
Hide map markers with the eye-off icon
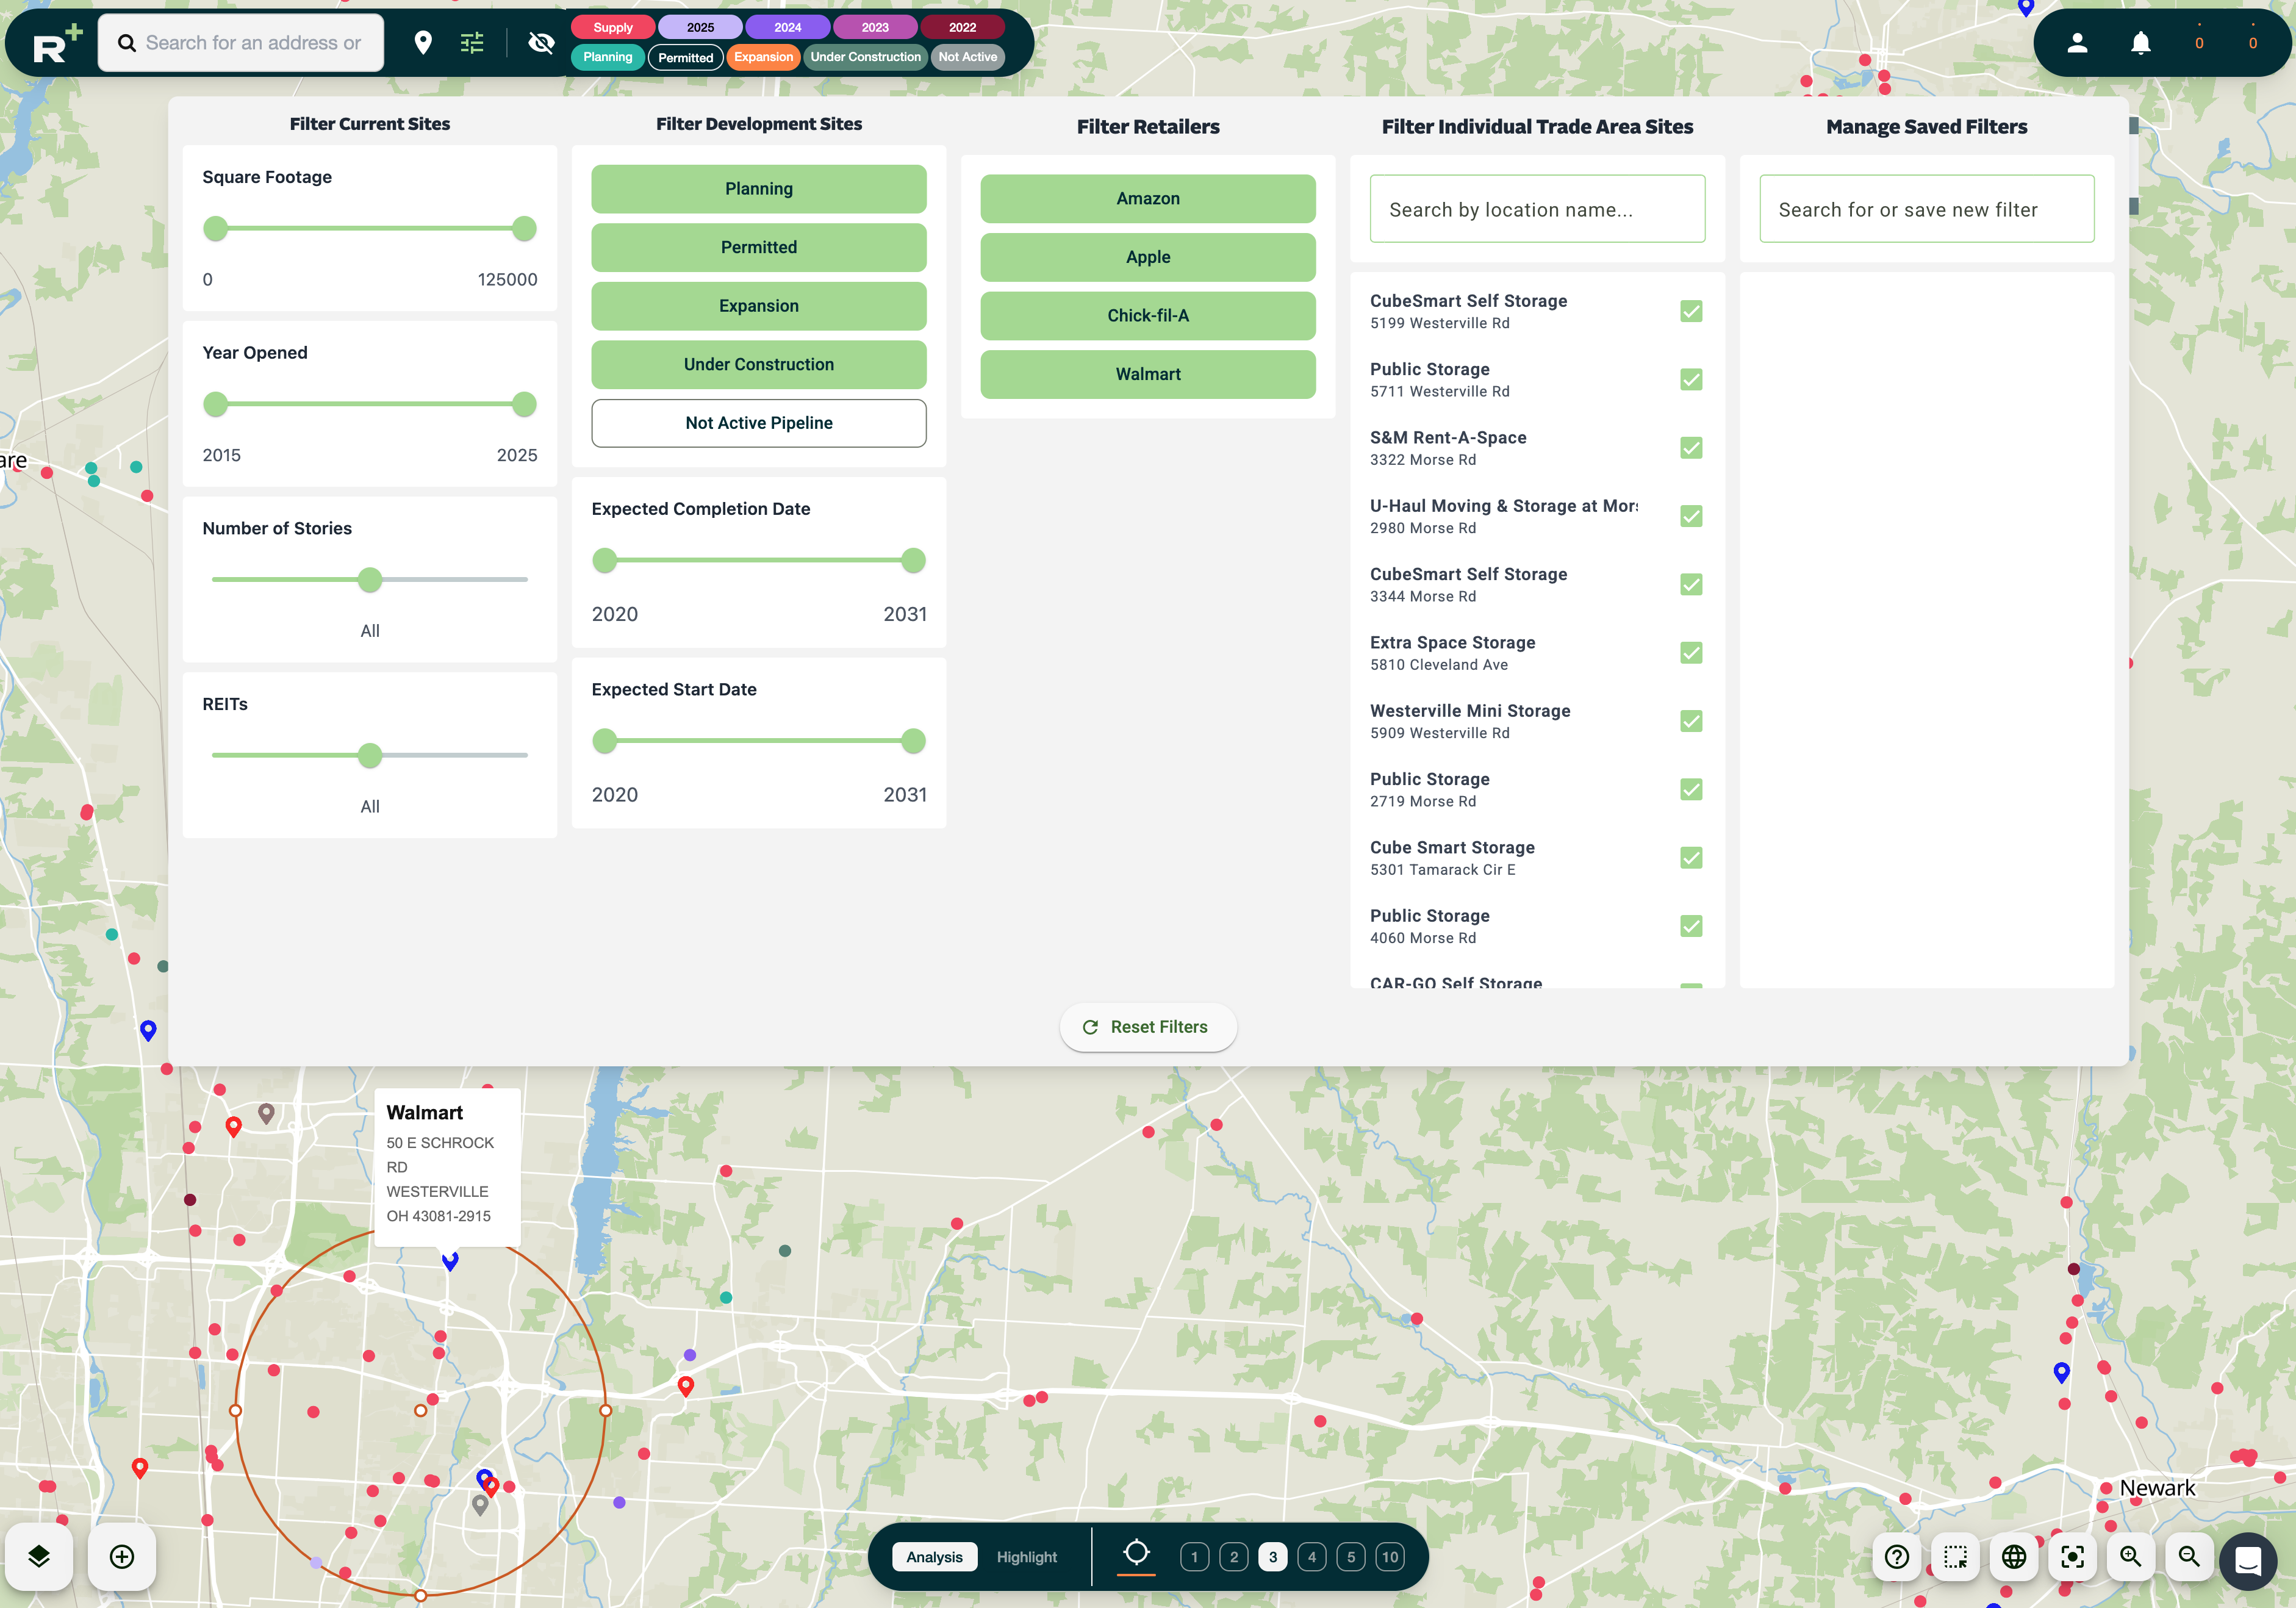(541, 43)
